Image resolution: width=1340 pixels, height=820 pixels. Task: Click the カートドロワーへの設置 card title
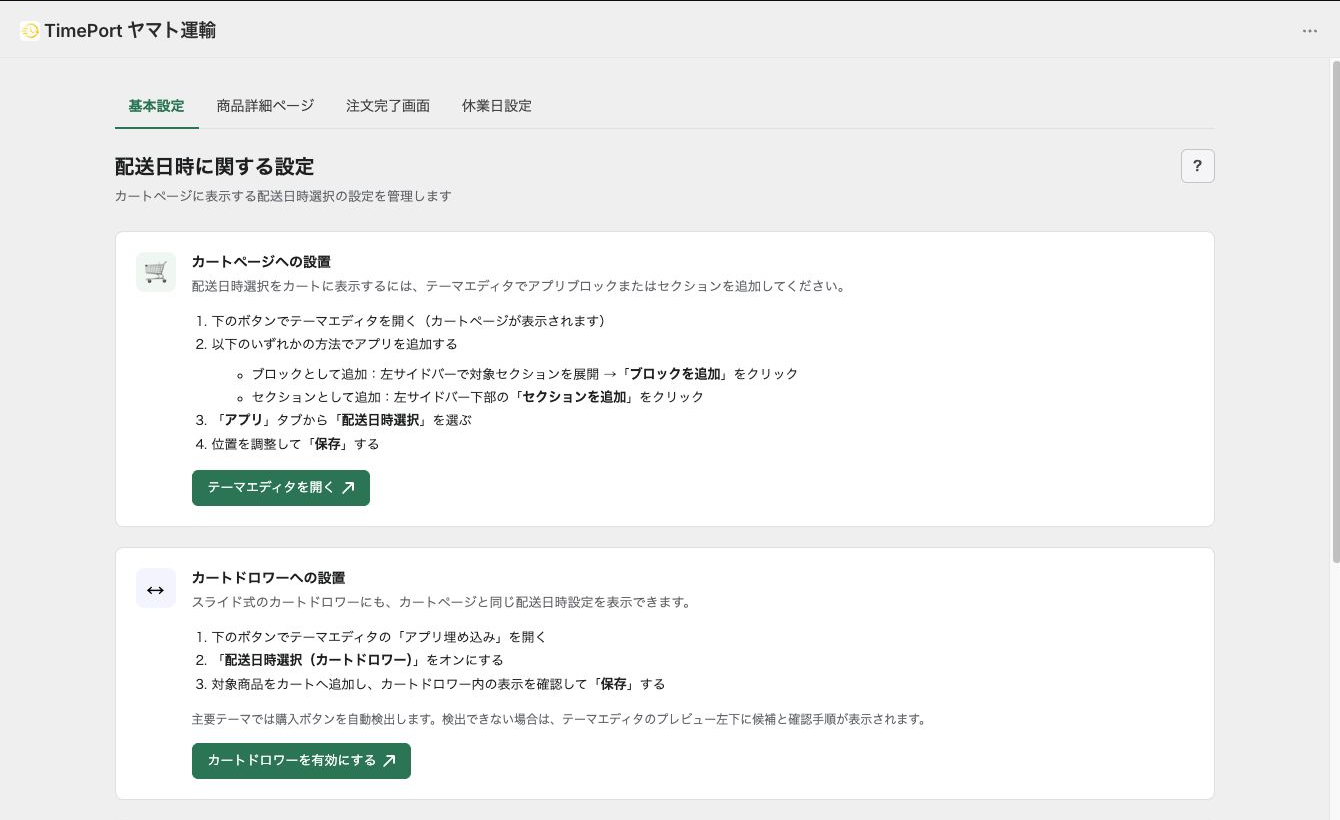[268, 578]
